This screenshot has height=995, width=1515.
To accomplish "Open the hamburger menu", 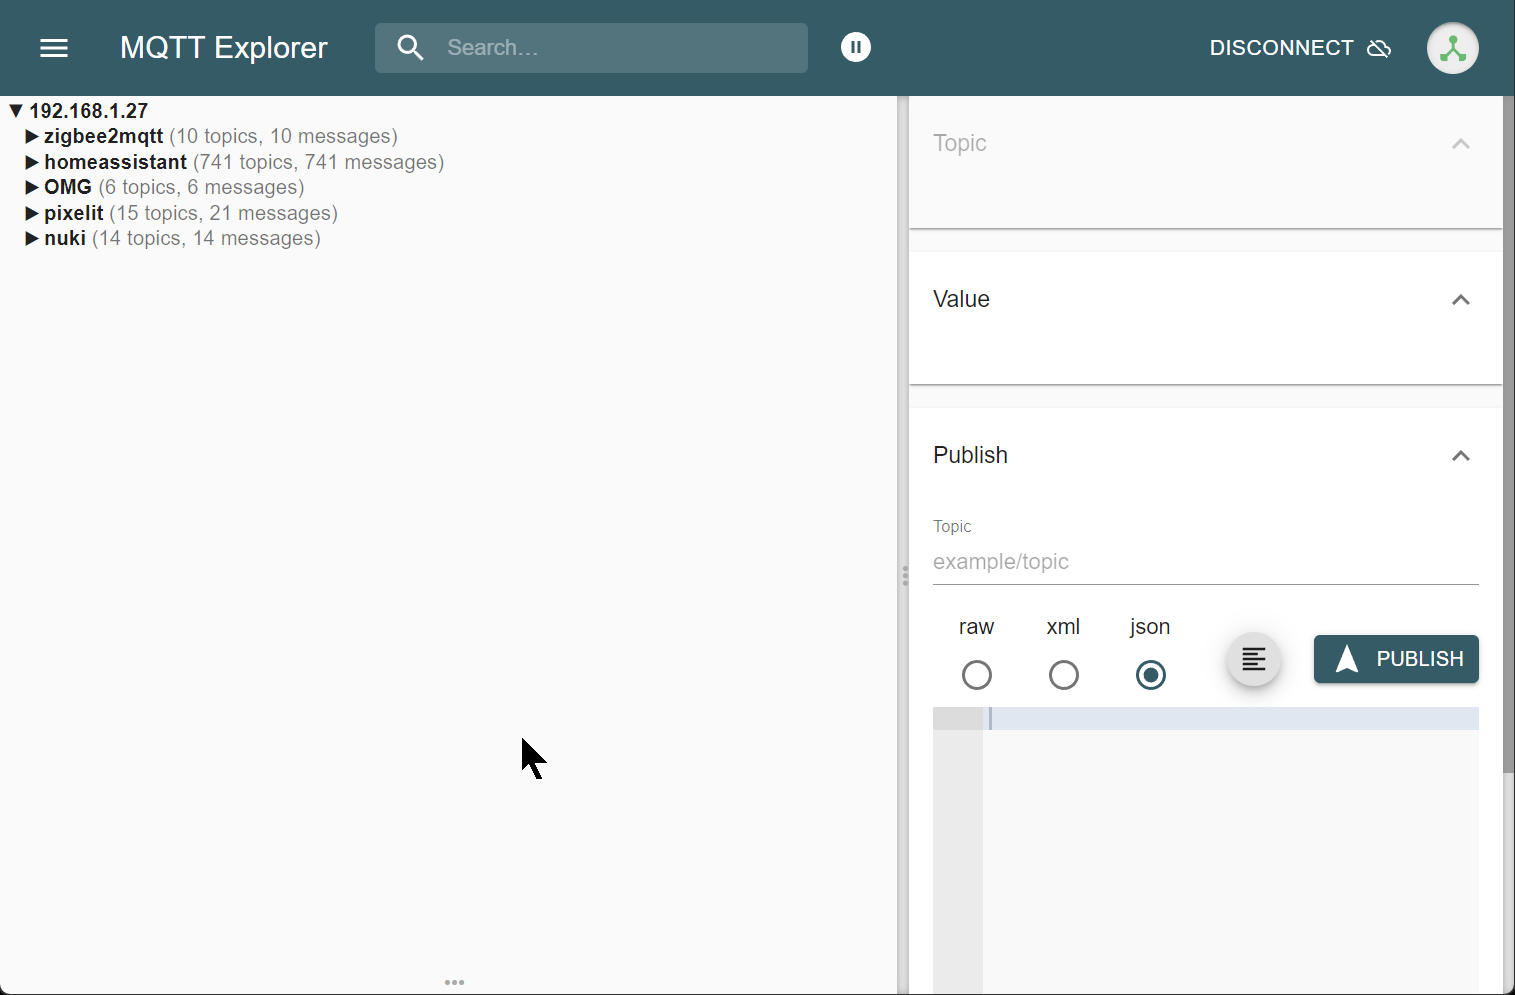I will click(54, 48).
